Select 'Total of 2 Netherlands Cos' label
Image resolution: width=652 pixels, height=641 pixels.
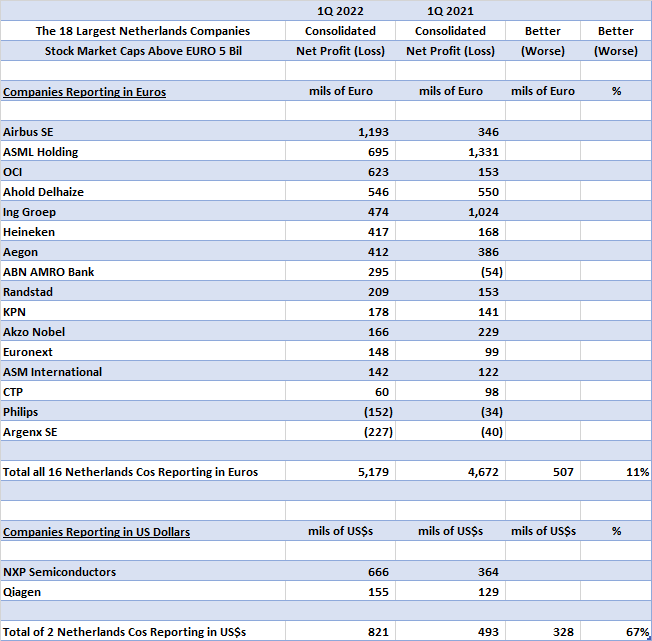(x=124, y=632)
